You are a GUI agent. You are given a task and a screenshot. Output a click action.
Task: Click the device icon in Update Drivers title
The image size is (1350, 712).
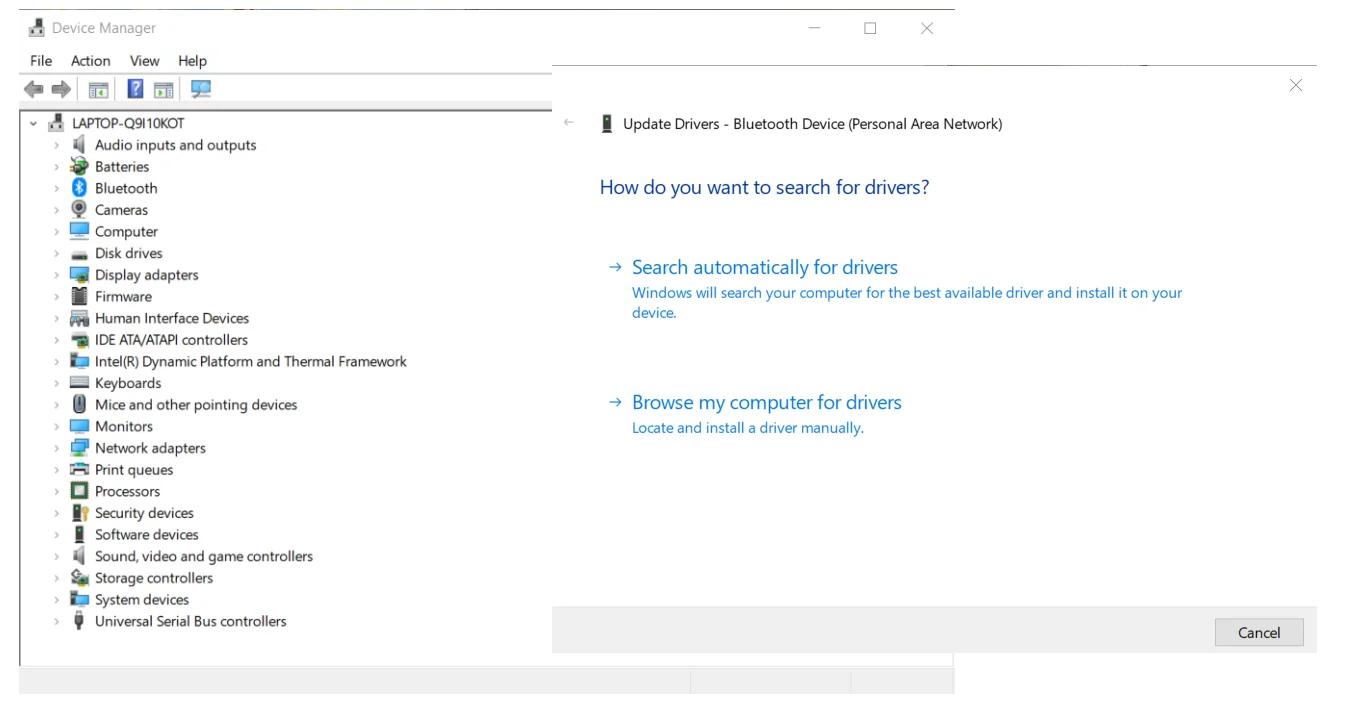tap(606, 124)
